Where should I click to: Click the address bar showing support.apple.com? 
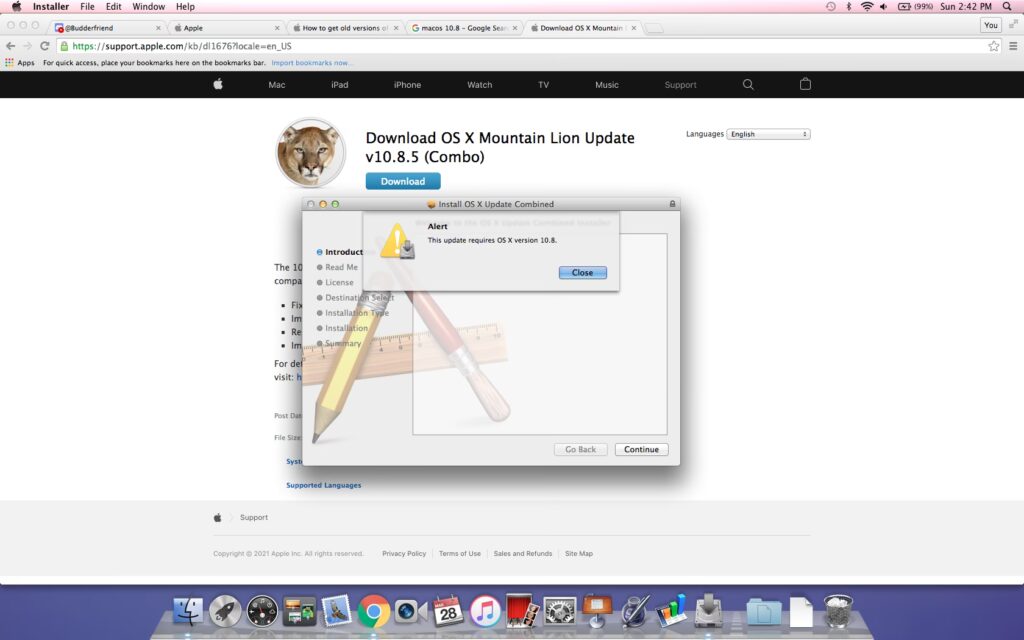tap(500, 46)
